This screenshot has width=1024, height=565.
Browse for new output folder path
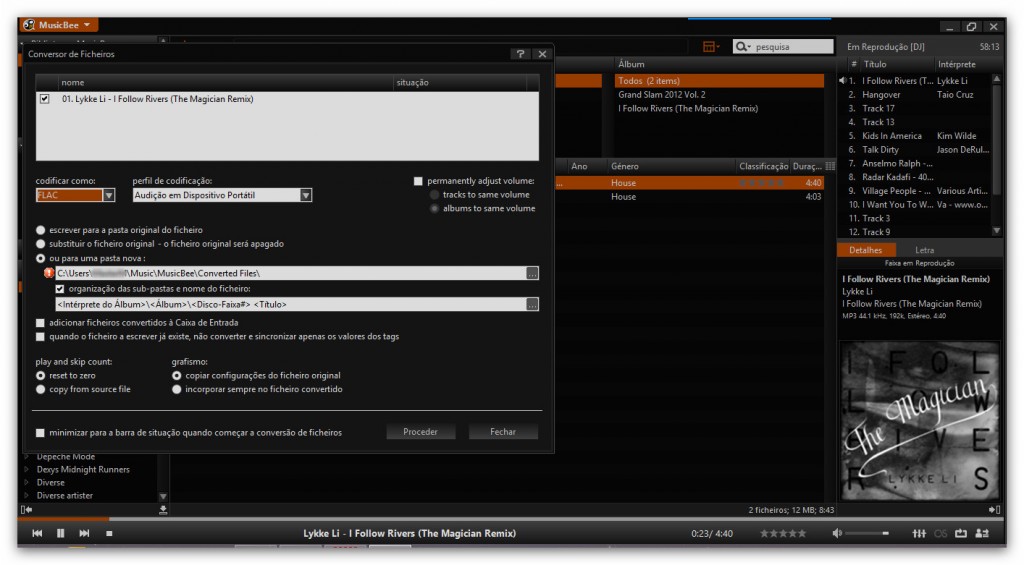532,273
